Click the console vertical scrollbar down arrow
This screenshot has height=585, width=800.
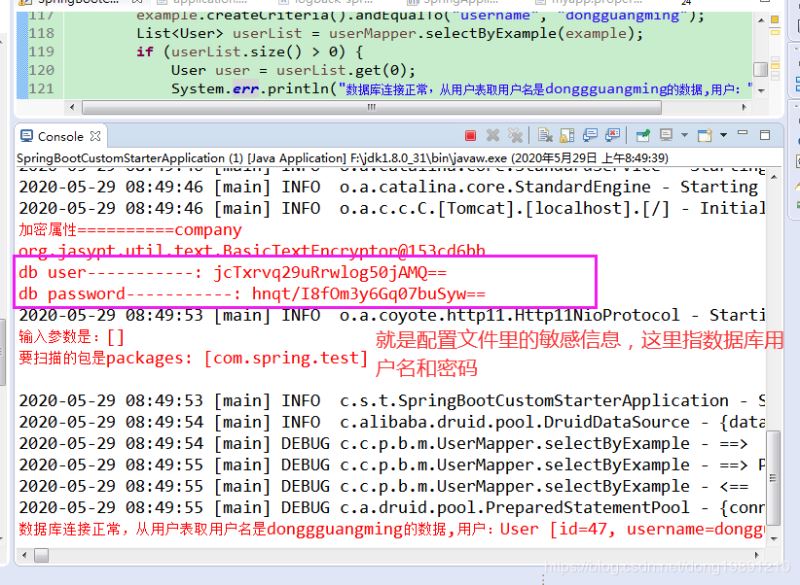click(x=774, y=539)
